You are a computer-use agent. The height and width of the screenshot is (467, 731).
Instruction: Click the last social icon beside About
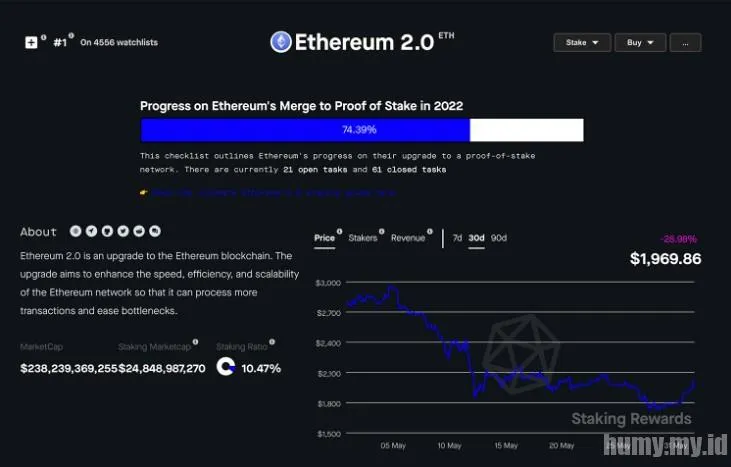tap(154, 232)
